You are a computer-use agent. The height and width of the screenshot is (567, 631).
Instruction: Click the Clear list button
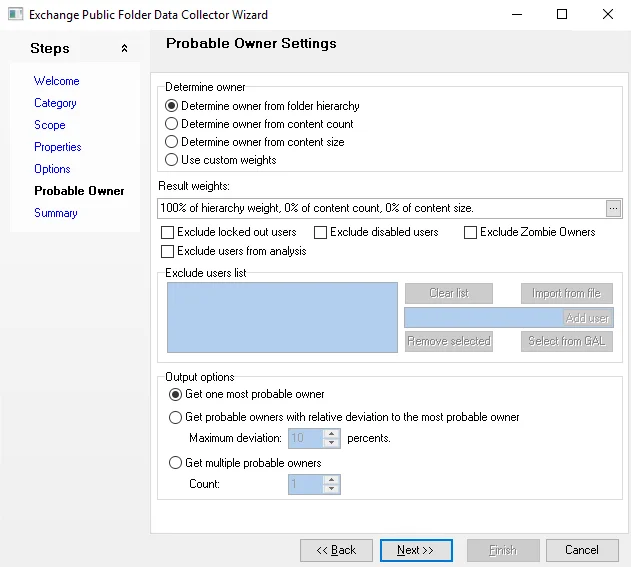(x=449, y=293)
